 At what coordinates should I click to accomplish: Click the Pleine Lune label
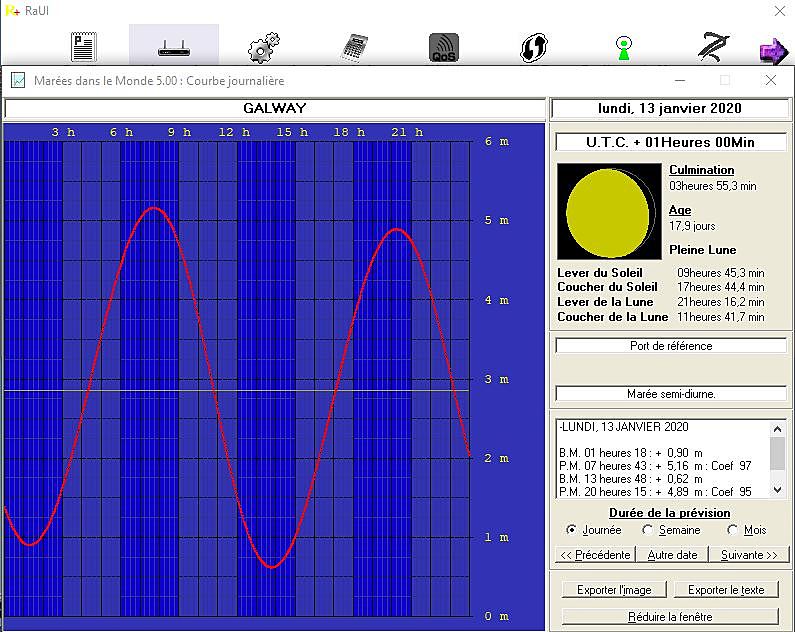pyautogui.click(x=702, y=249)
